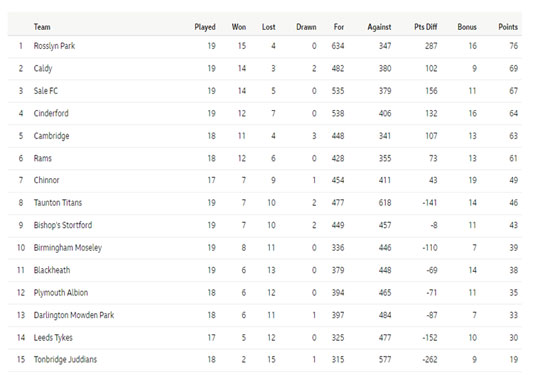Open the Caldy team link
Screen dimensions: 540x377
coord(43,69)
